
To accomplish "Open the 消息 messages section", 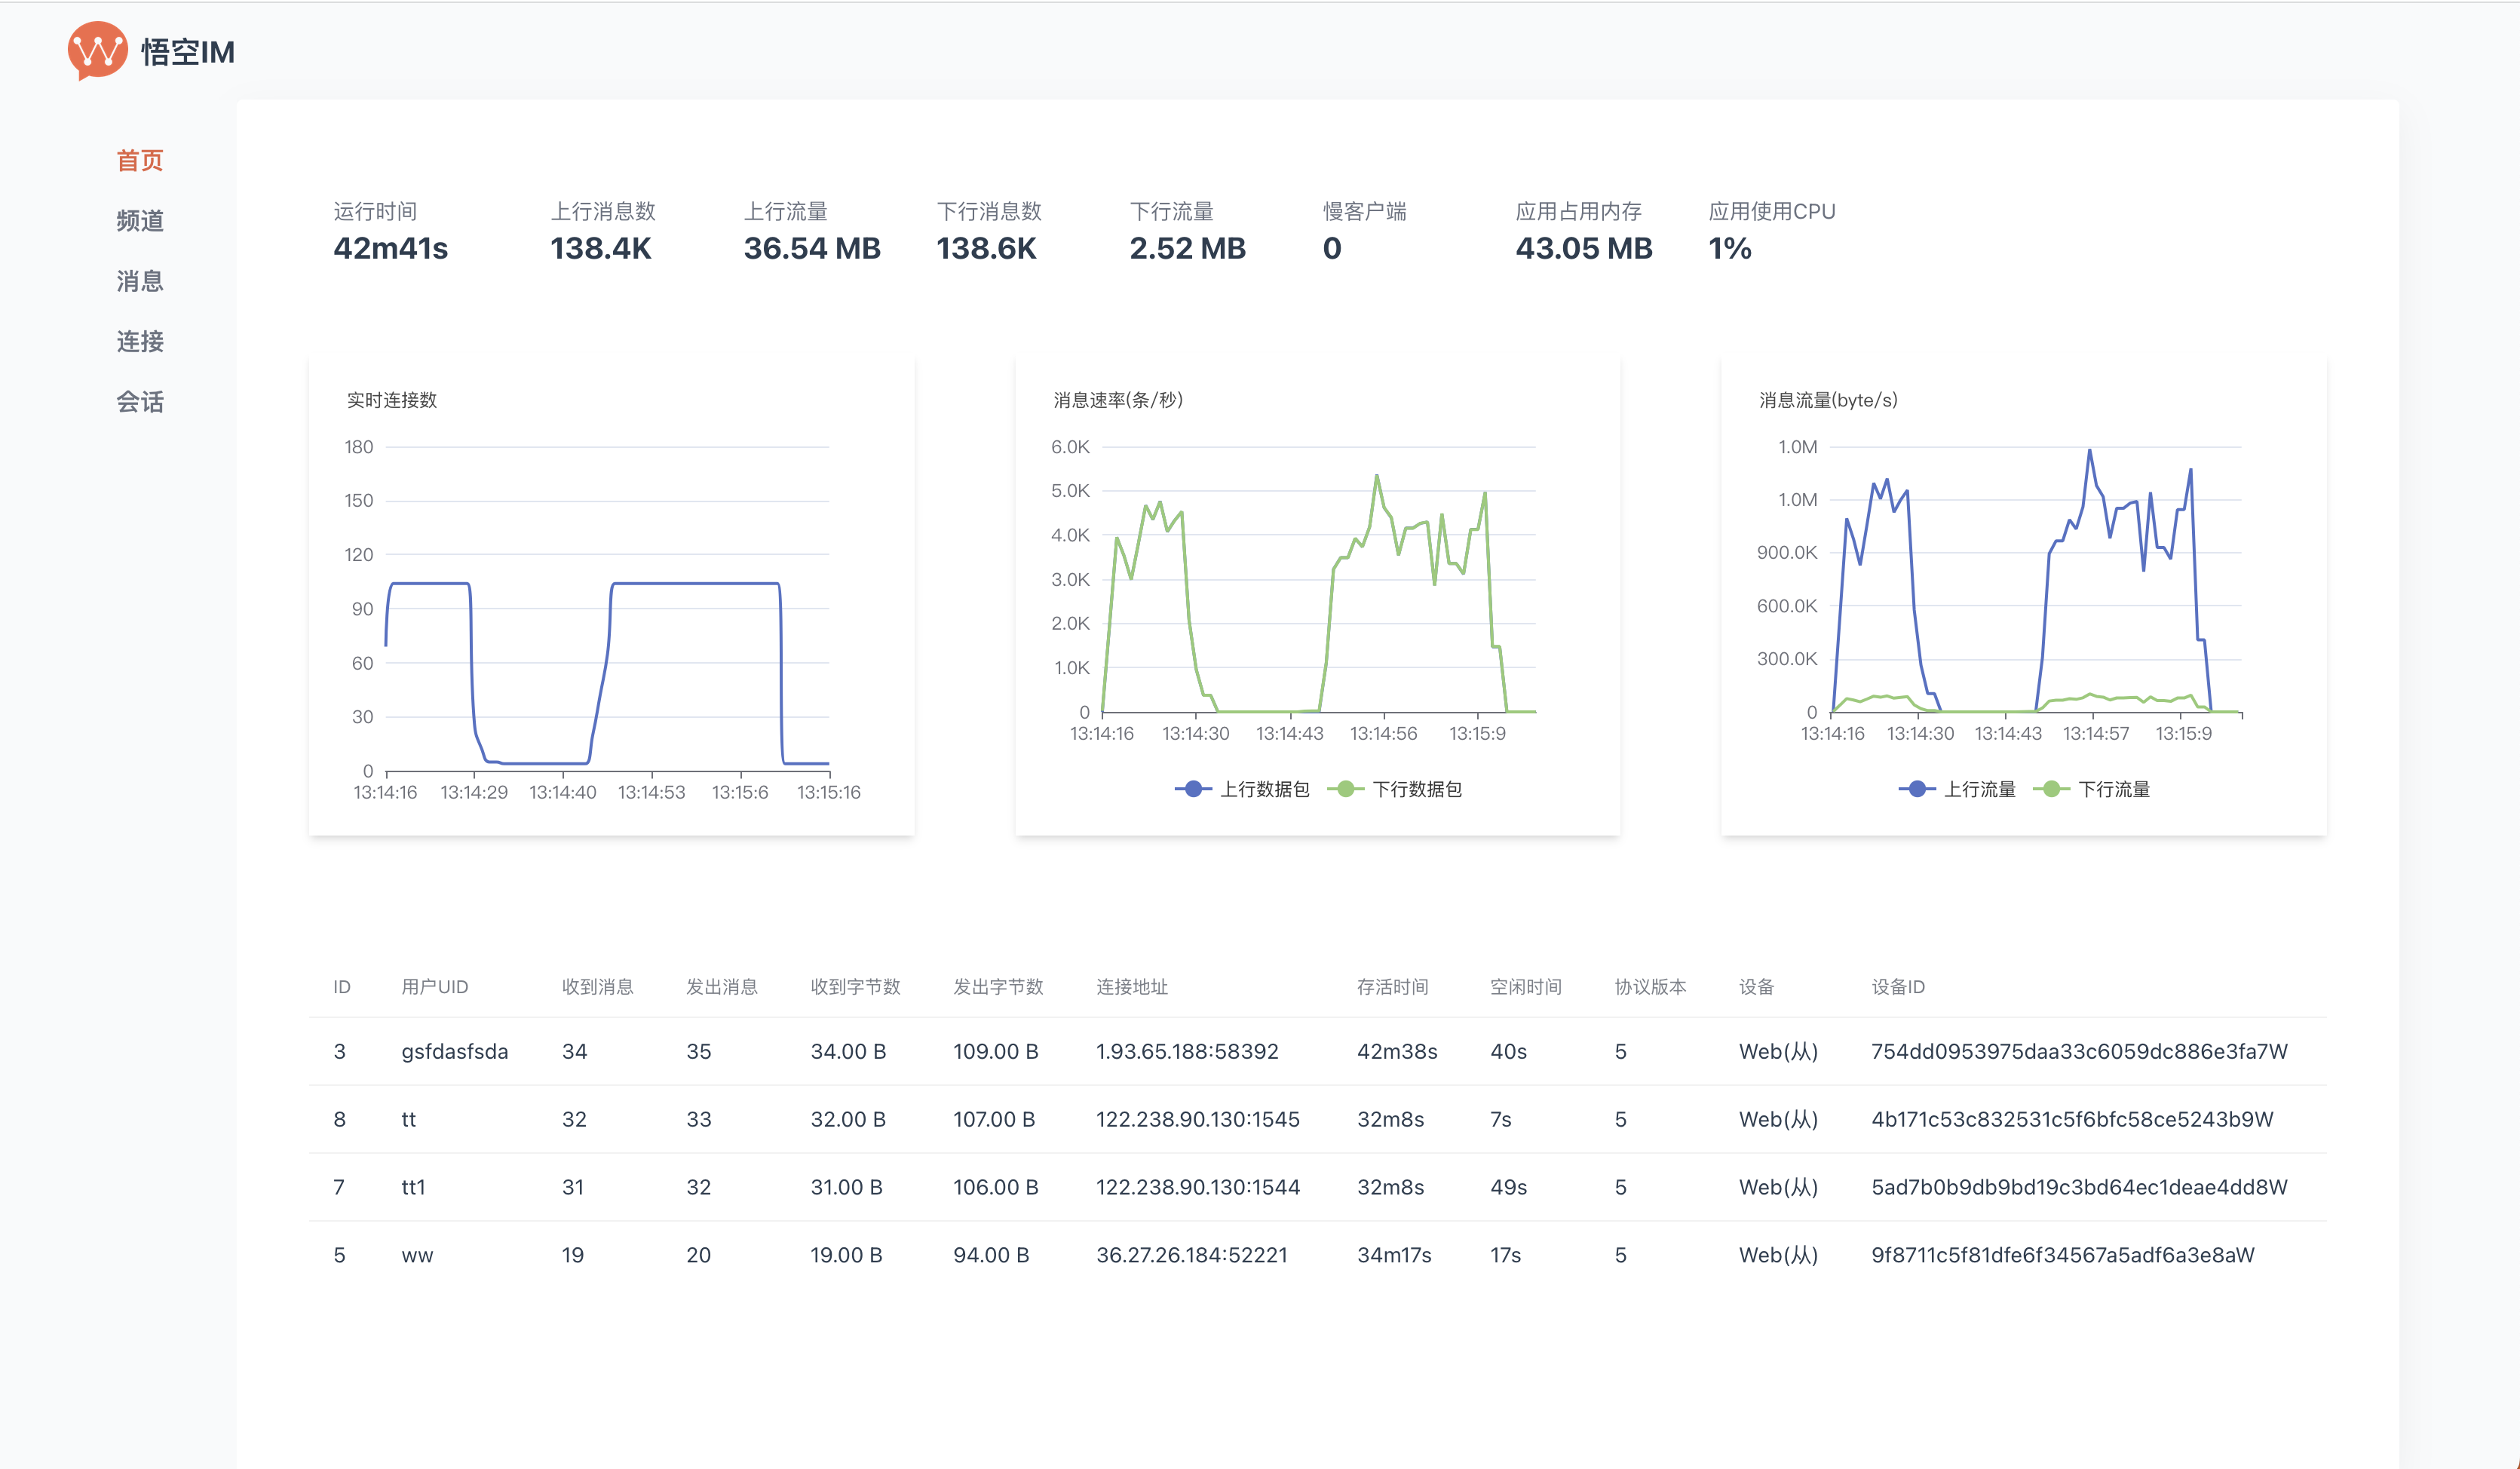I will point(139,281).
